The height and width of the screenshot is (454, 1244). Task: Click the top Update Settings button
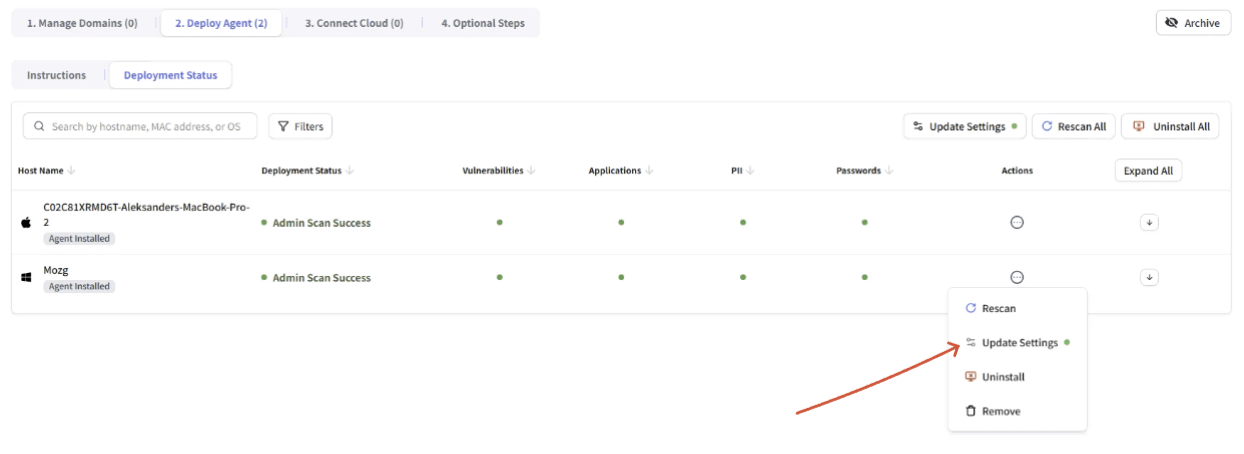point(964,127)
